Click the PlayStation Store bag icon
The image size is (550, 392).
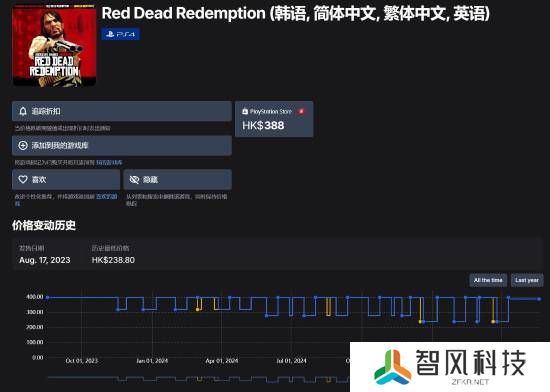(245, 111)
